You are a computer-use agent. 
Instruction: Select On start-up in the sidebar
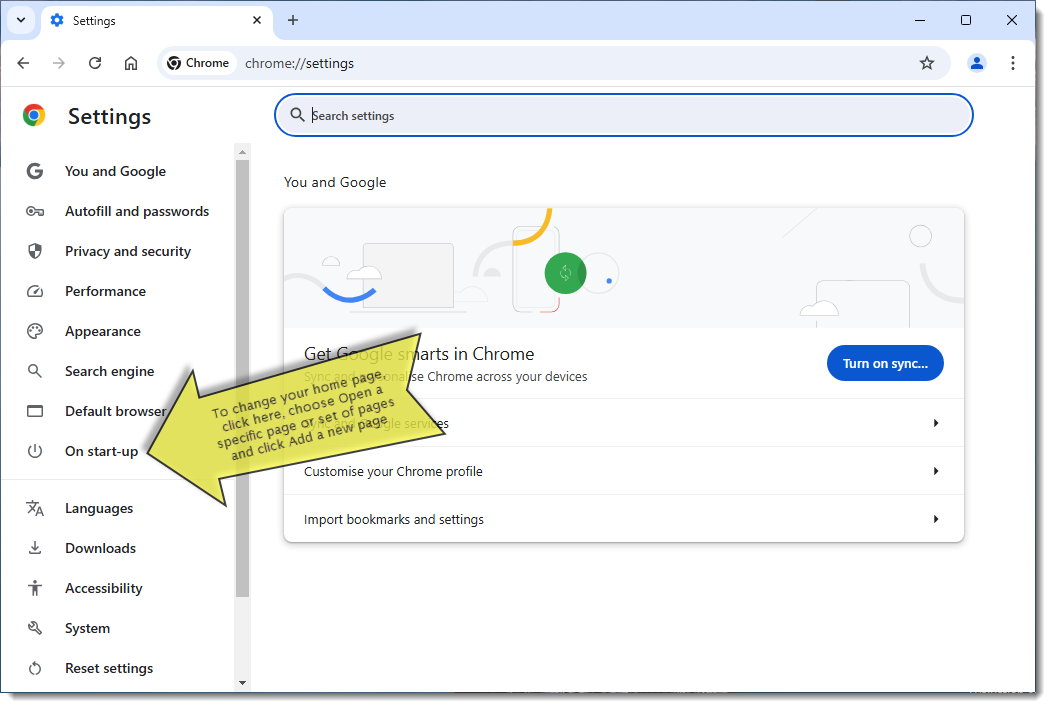pyautogui.click(x=103, y=451)
